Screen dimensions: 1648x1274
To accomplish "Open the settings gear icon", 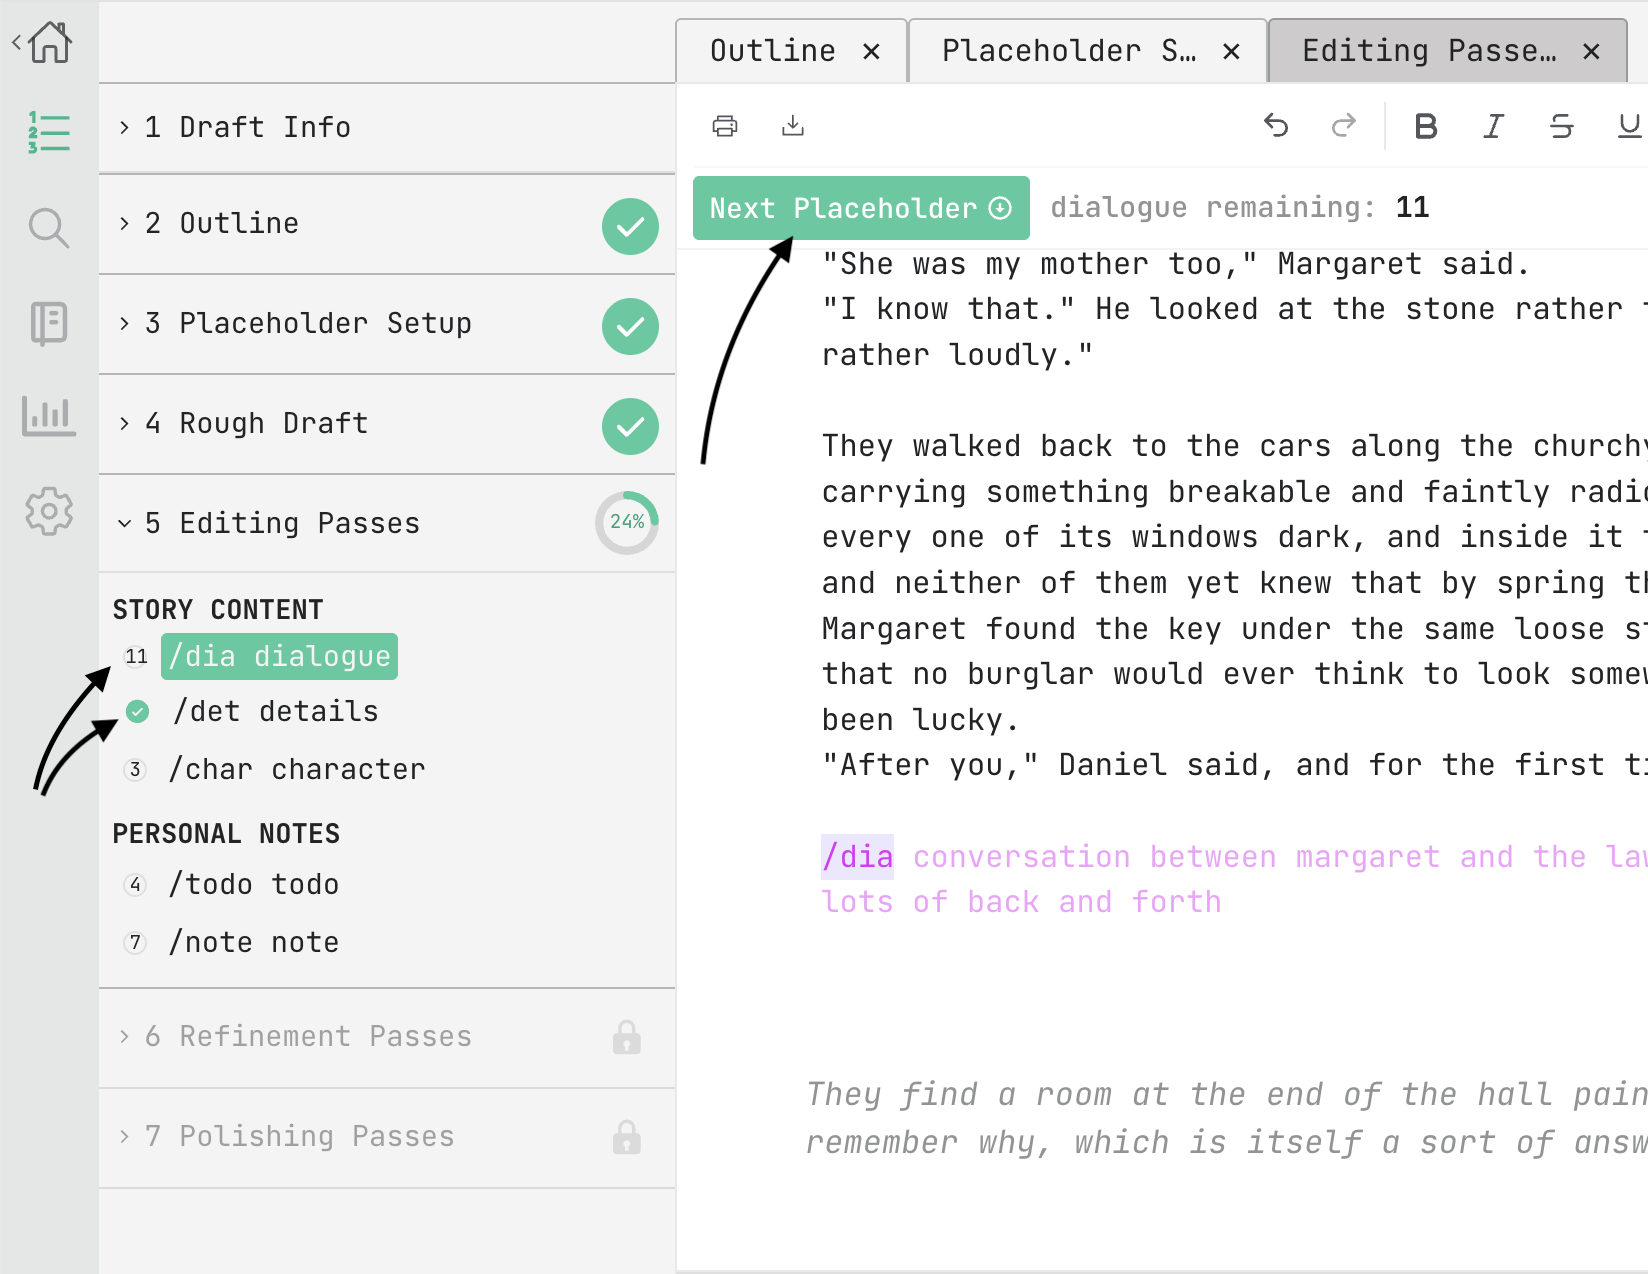I will point(49,512).
